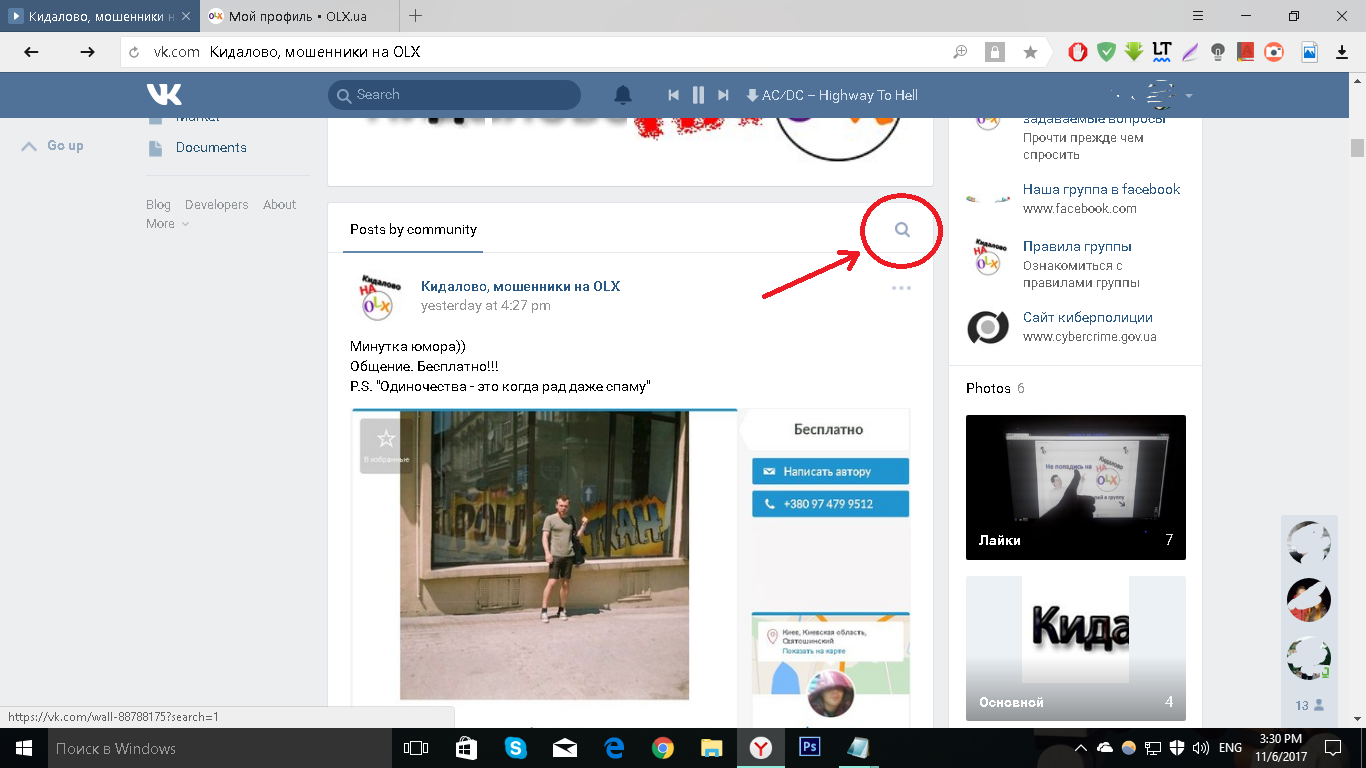The height and width of the screenshot is (768, 1366).
Task: Focus the VK Search field
Action: [x=454, y=95]
